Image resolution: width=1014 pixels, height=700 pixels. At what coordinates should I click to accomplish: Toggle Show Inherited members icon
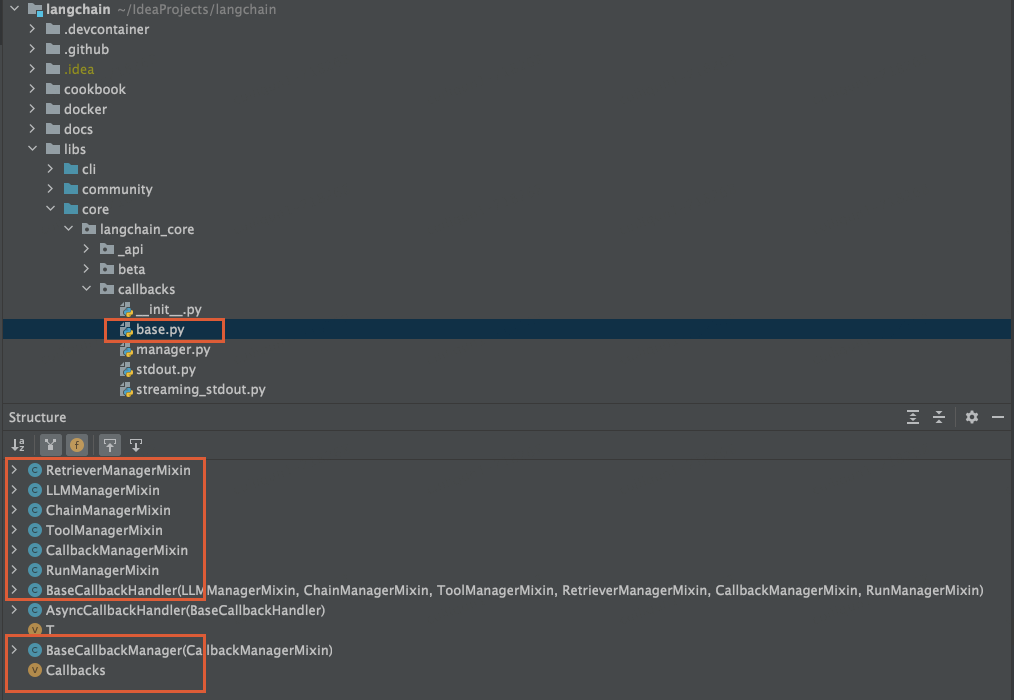coord(50,445)
